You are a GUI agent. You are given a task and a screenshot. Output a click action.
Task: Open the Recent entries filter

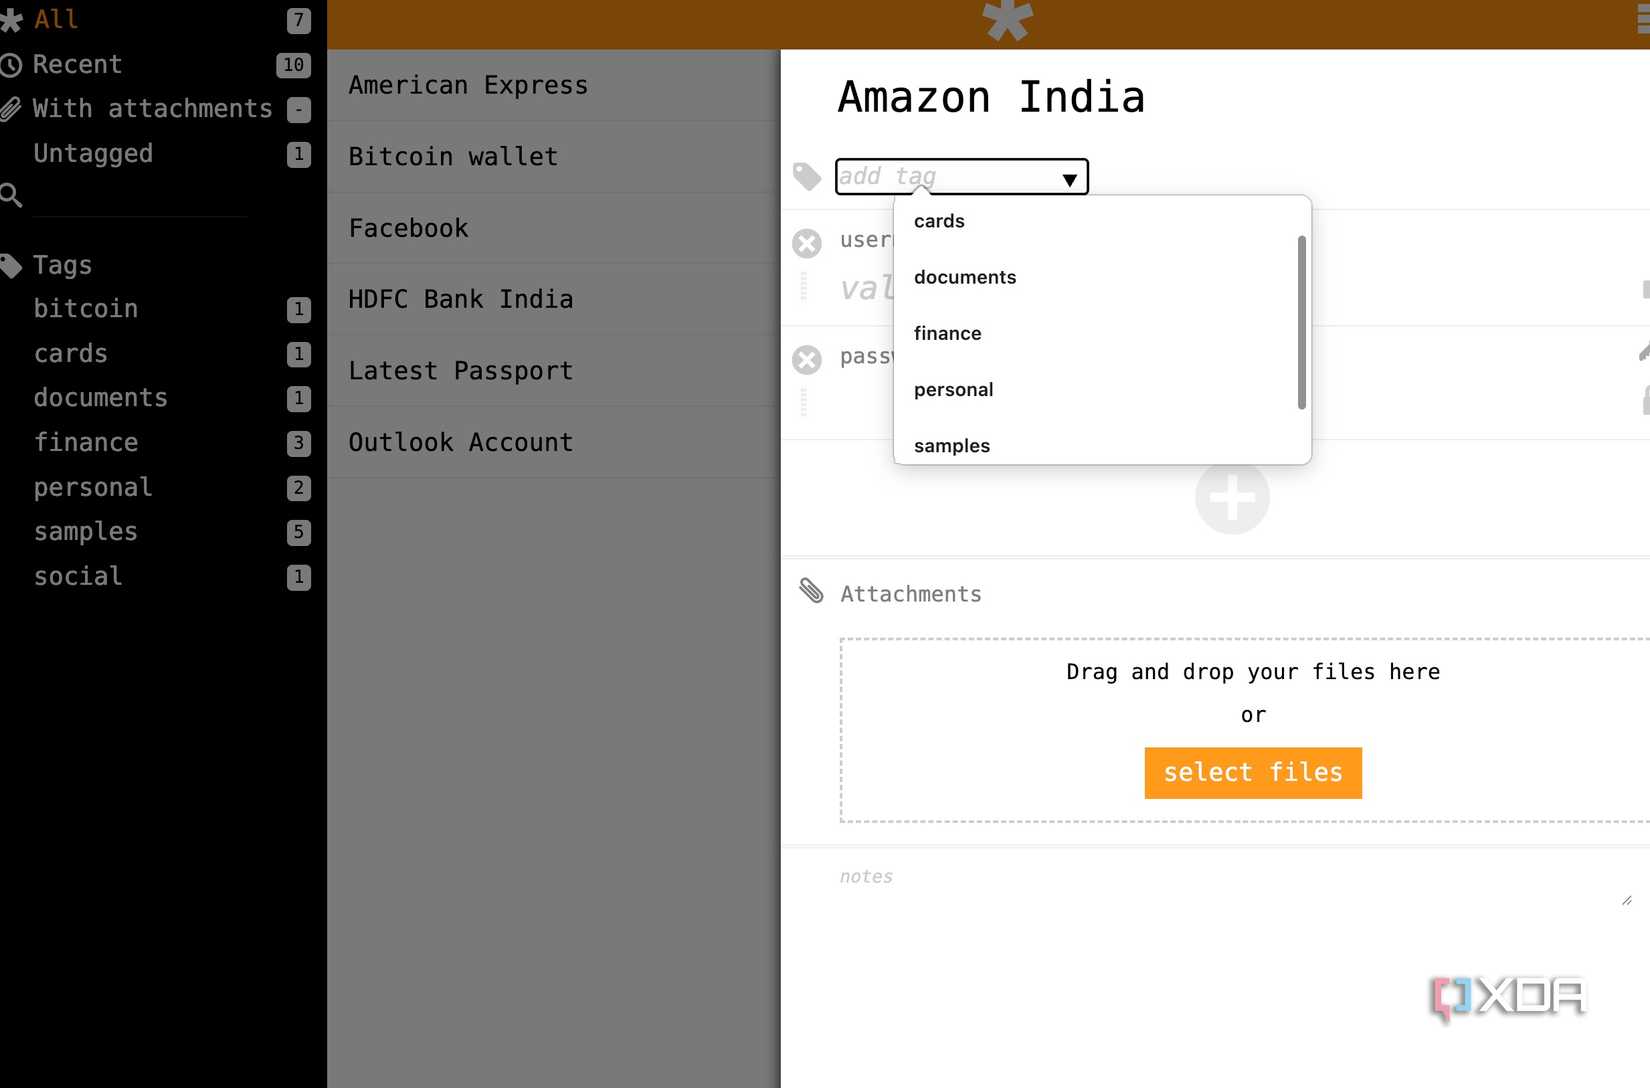(77, 65)
